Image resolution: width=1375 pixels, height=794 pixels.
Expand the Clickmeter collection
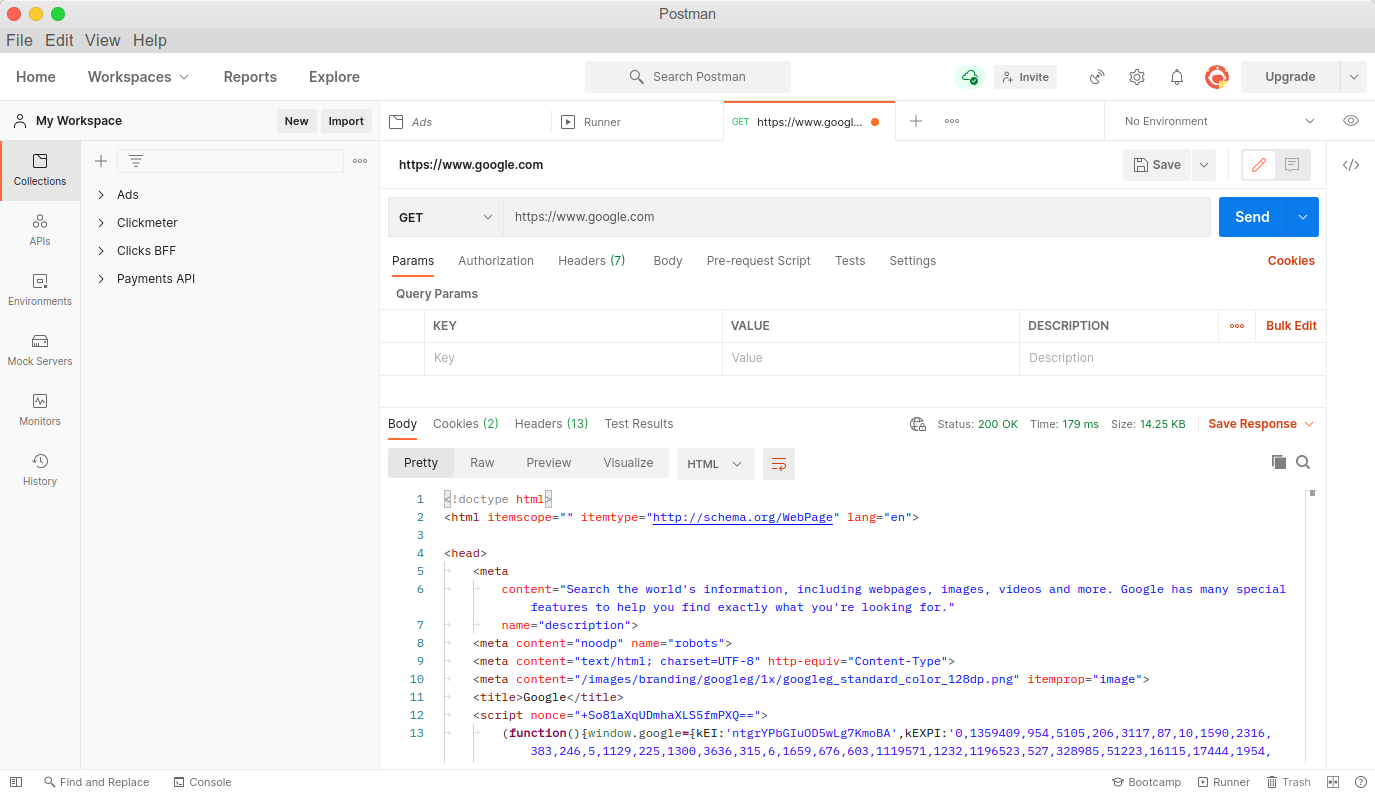(101, 223)
